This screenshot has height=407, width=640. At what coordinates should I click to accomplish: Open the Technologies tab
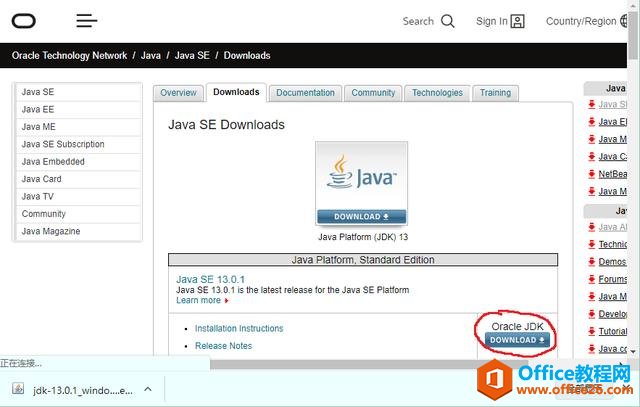tap(437, 93)
